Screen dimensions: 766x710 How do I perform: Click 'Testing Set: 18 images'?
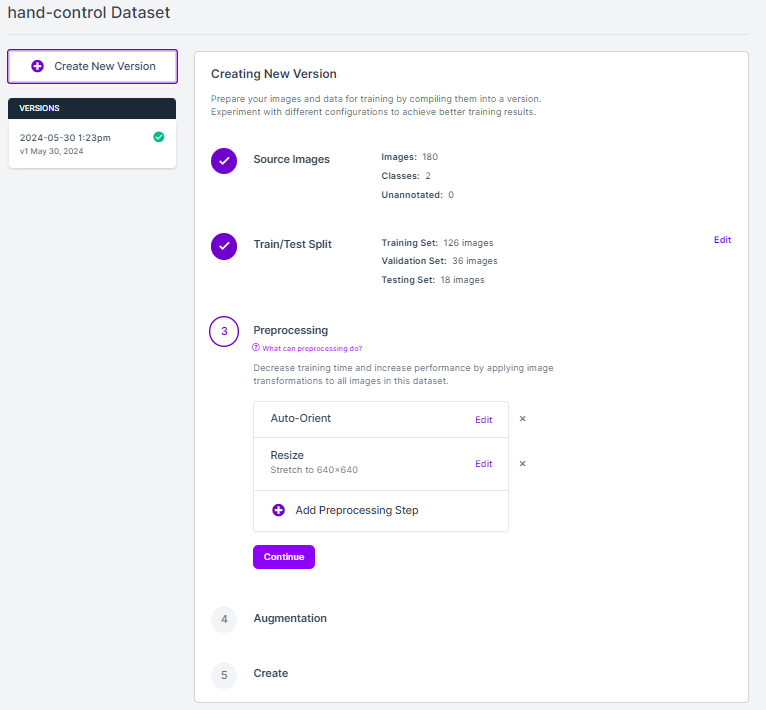433,280
